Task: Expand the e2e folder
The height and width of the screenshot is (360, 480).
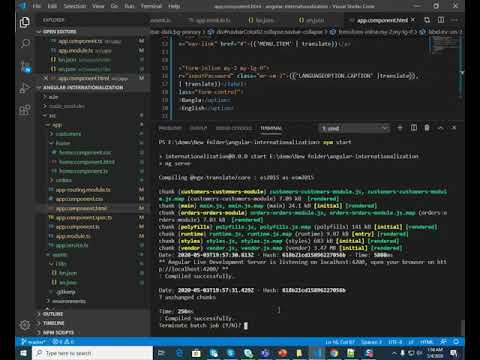Action: coord(53,97)
